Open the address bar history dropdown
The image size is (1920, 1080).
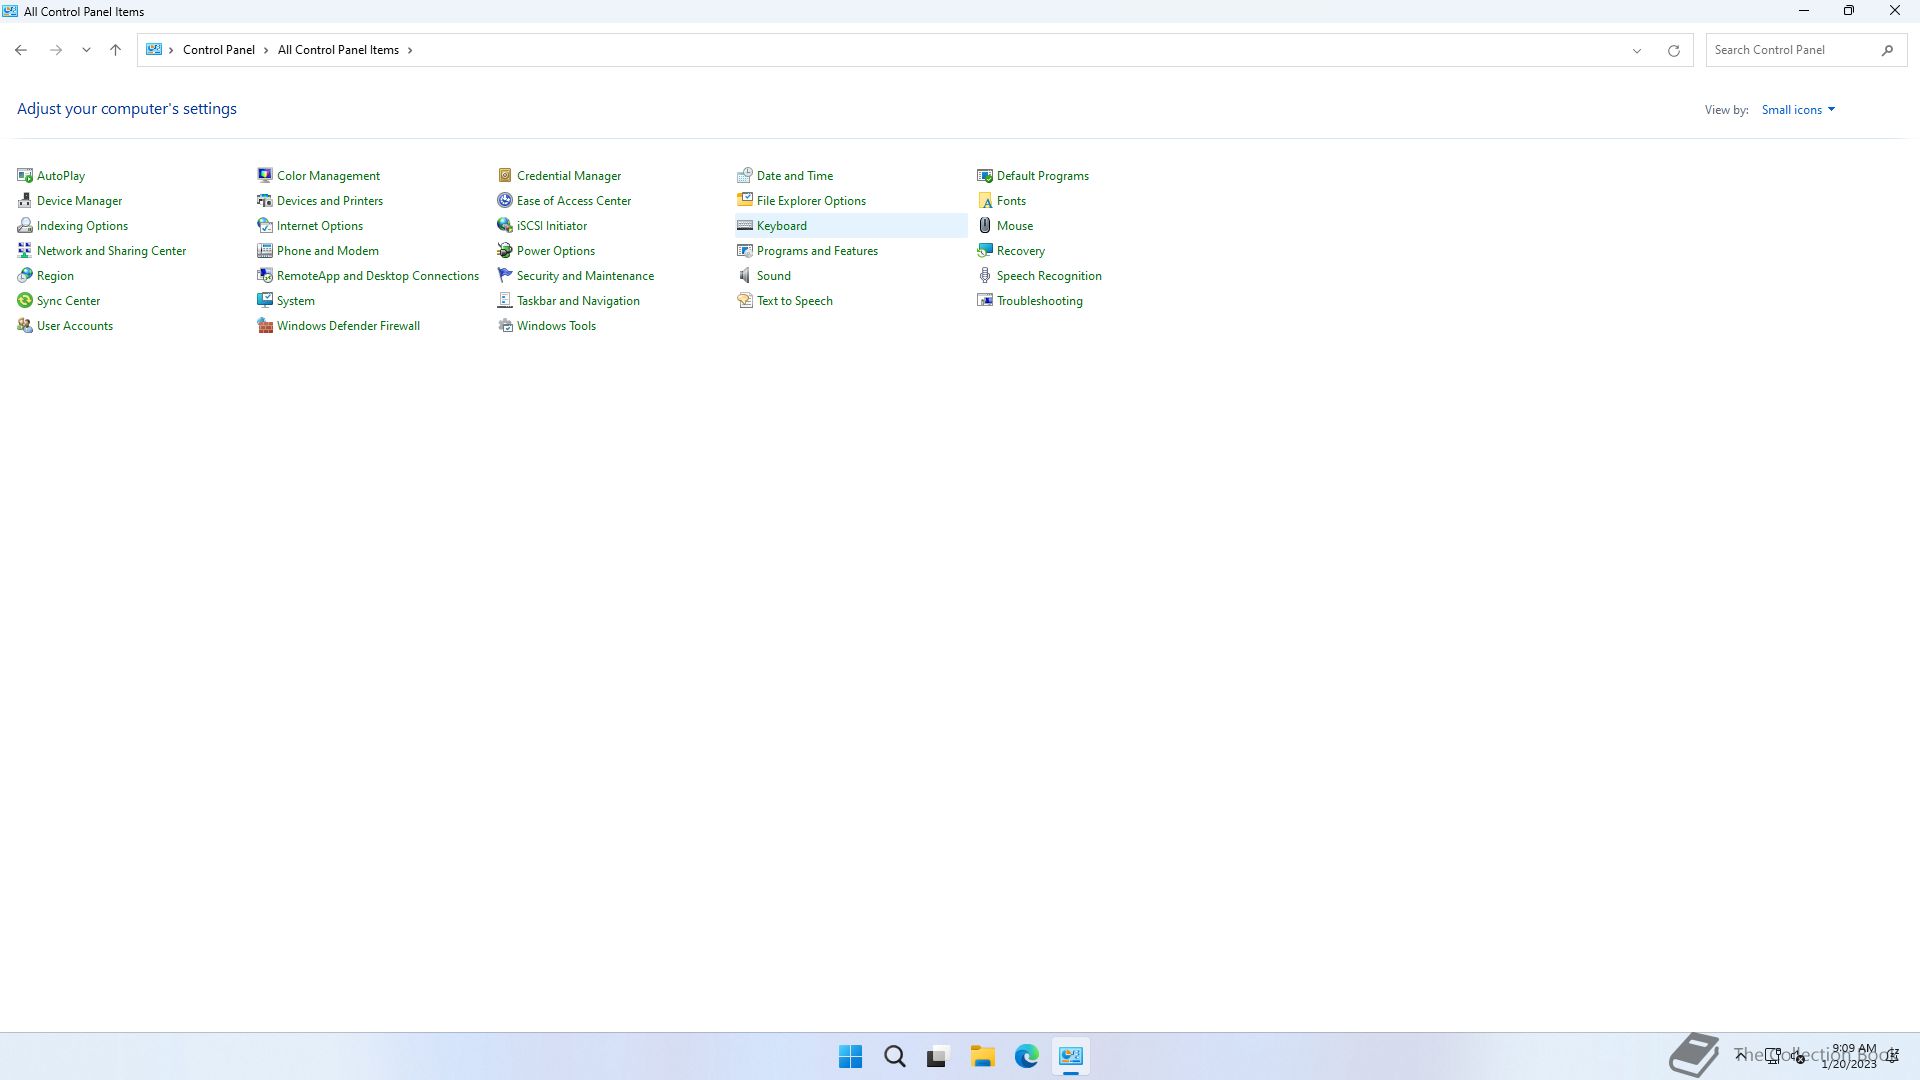pos(1637,51)
